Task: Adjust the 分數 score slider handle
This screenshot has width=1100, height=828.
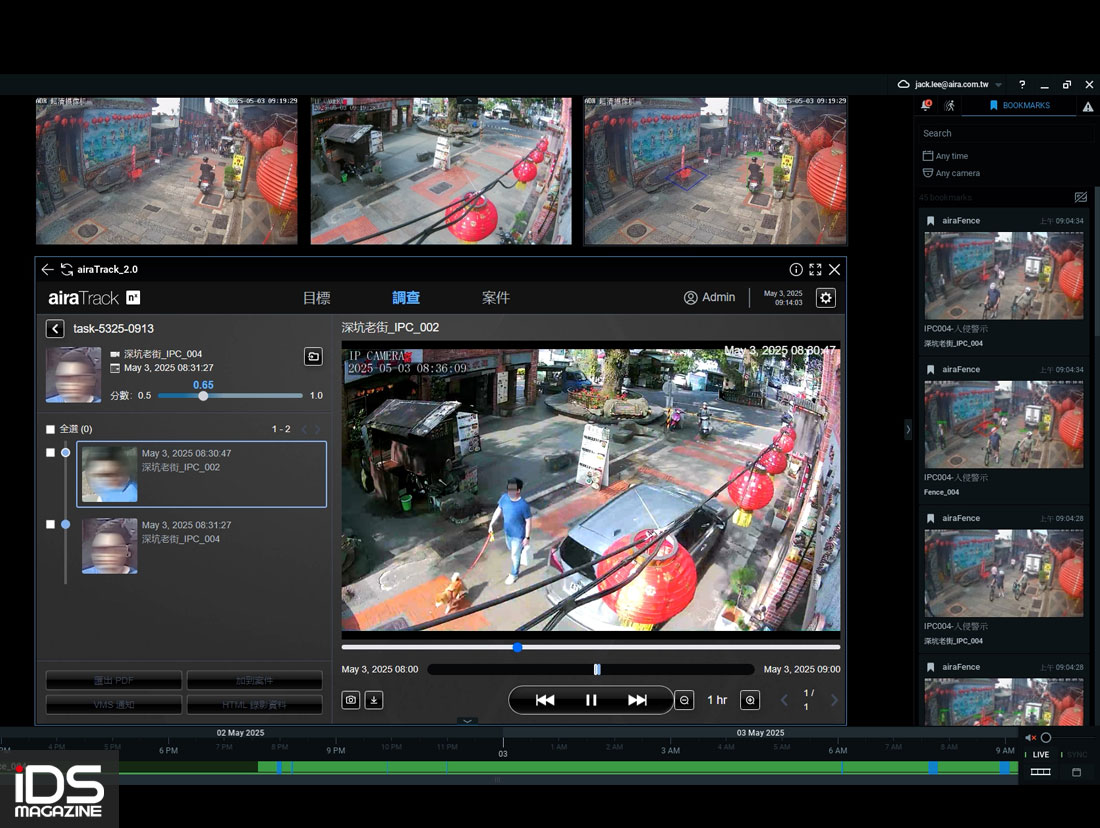Action: [203, 396]
